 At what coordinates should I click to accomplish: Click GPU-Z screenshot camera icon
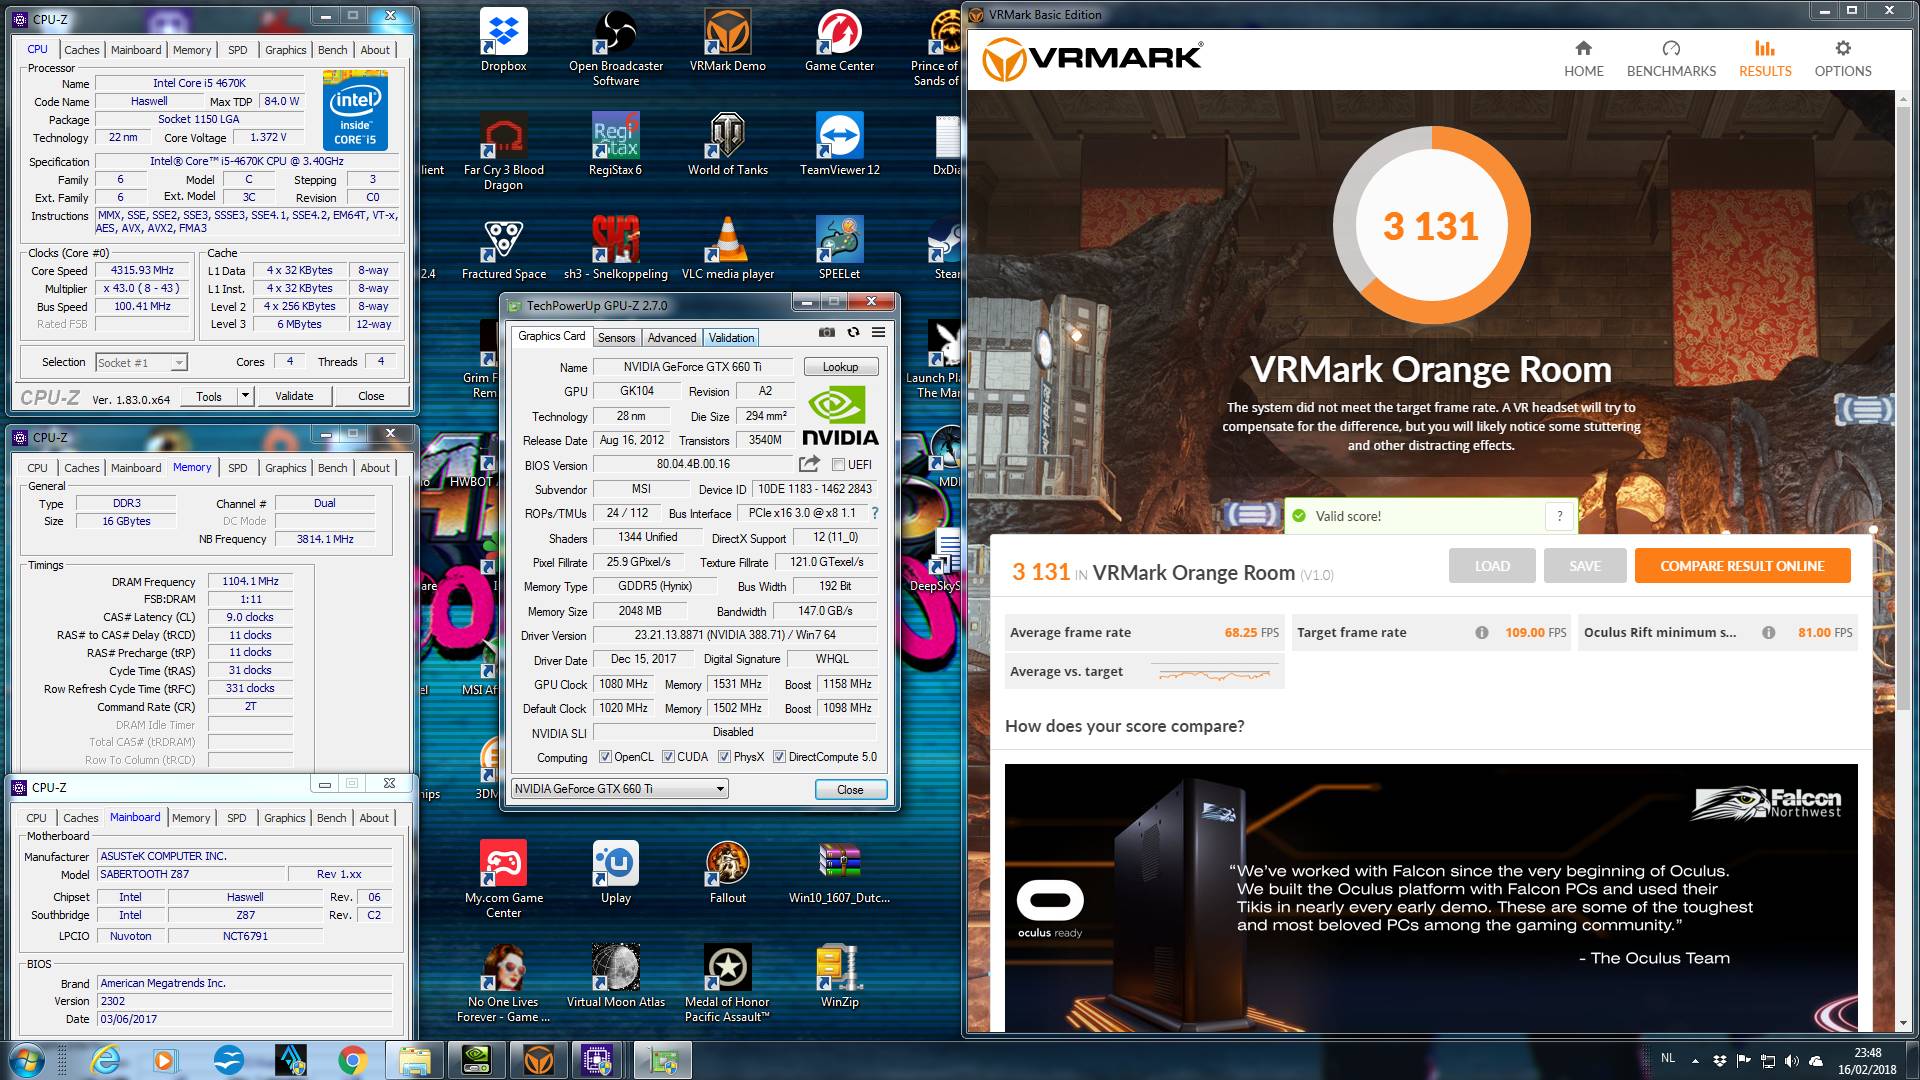tap(827, 333)
